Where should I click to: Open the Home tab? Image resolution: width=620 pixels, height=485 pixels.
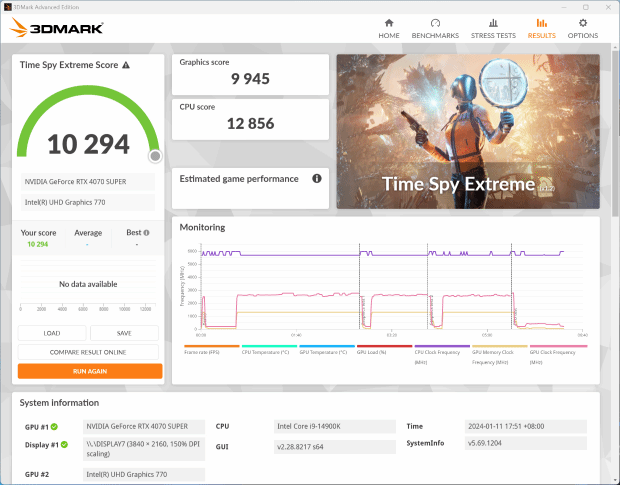[389, 29]
